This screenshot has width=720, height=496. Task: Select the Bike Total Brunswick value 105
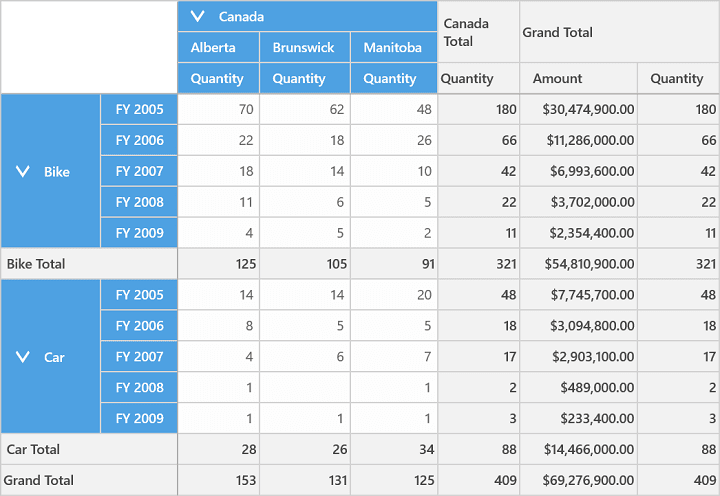305,264
